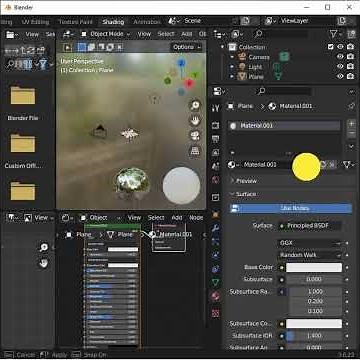Open the Output properties tab
Image resolution: width=360 pixels, height=360 pixels.
pyautogui.click(x=216, y=139)
